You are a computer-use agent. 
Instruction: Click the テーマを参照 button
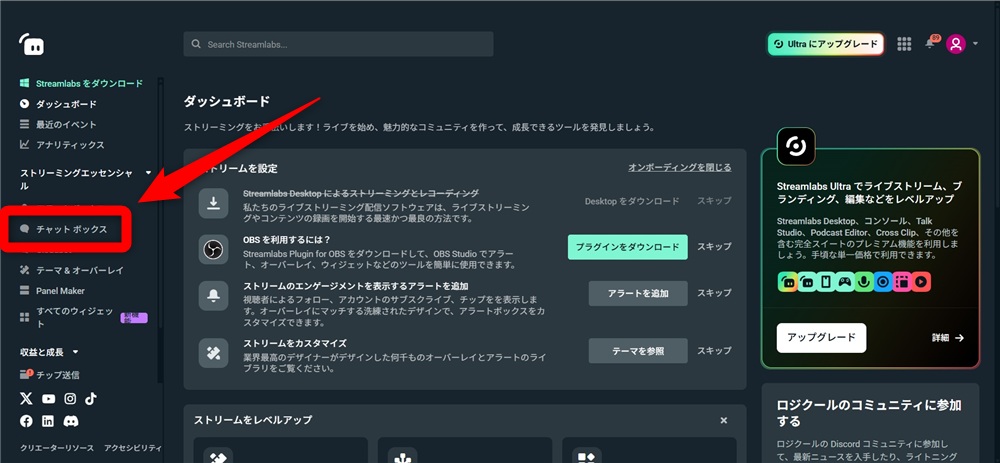click(x=638, y=351)
